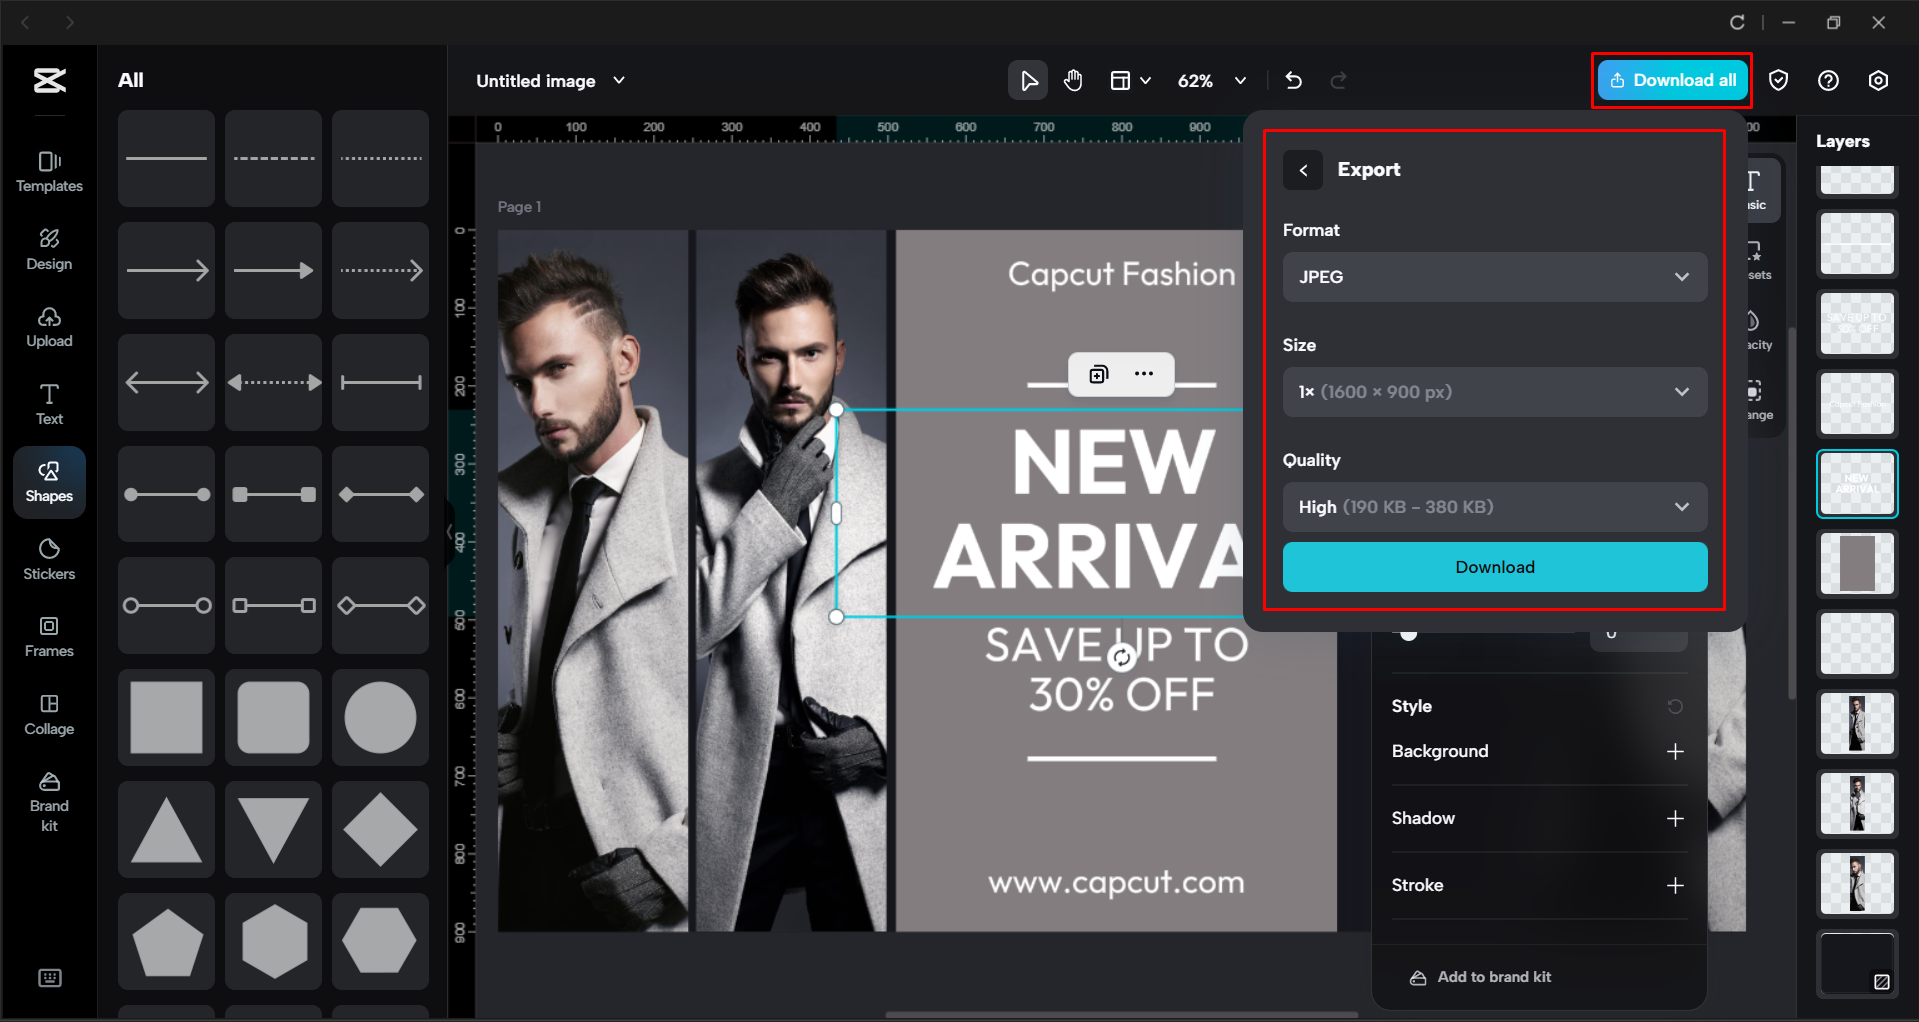Screen dimensions: 1919x1022
Task: Open the zoom level dropdown at 62%
Action: [1212, 80]
